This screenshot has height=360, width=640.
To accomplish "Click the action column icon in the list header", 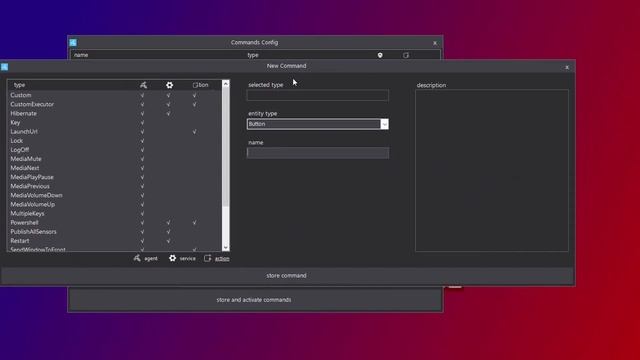I will tap(196, 85).
